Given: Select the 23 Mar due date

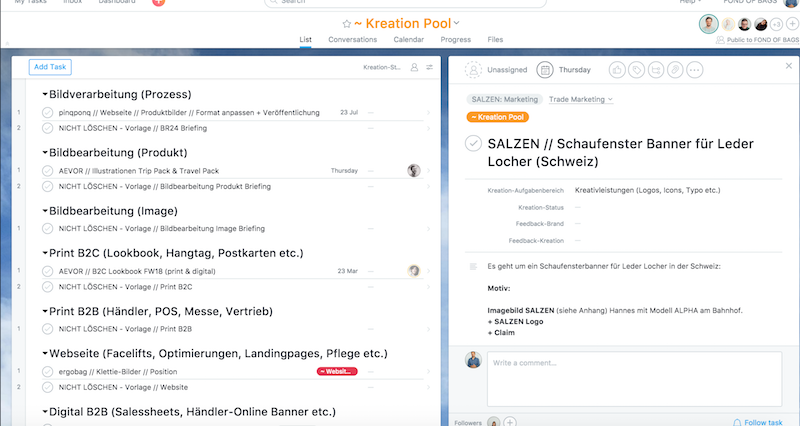Looking at the screenshot, I should pyautogui.click(x=347, y=271).
